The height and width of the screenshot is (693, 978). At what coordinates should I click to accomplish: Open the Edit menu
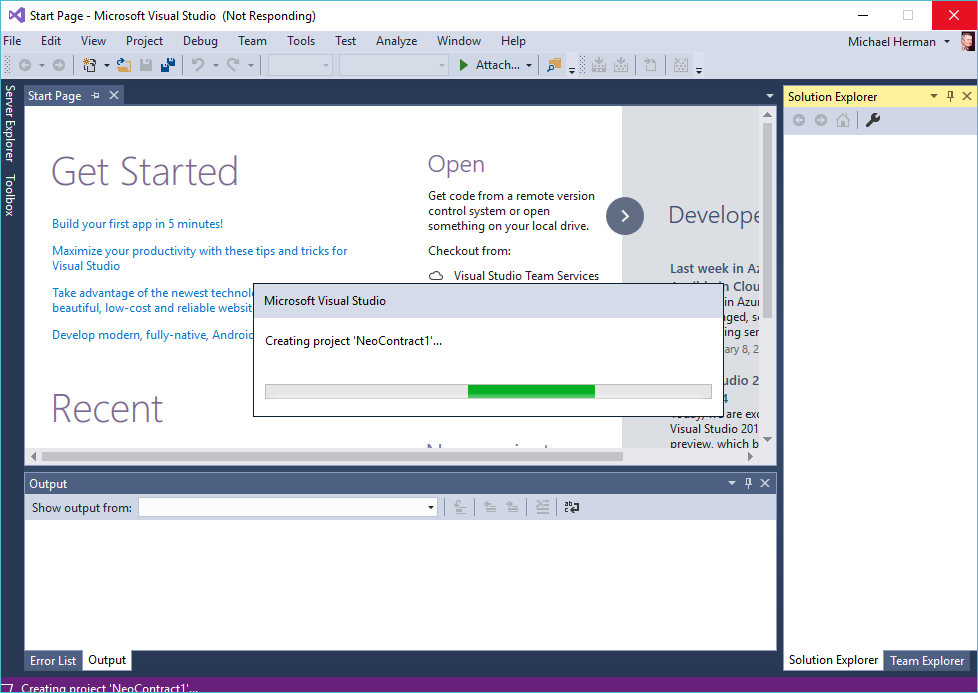51,41
